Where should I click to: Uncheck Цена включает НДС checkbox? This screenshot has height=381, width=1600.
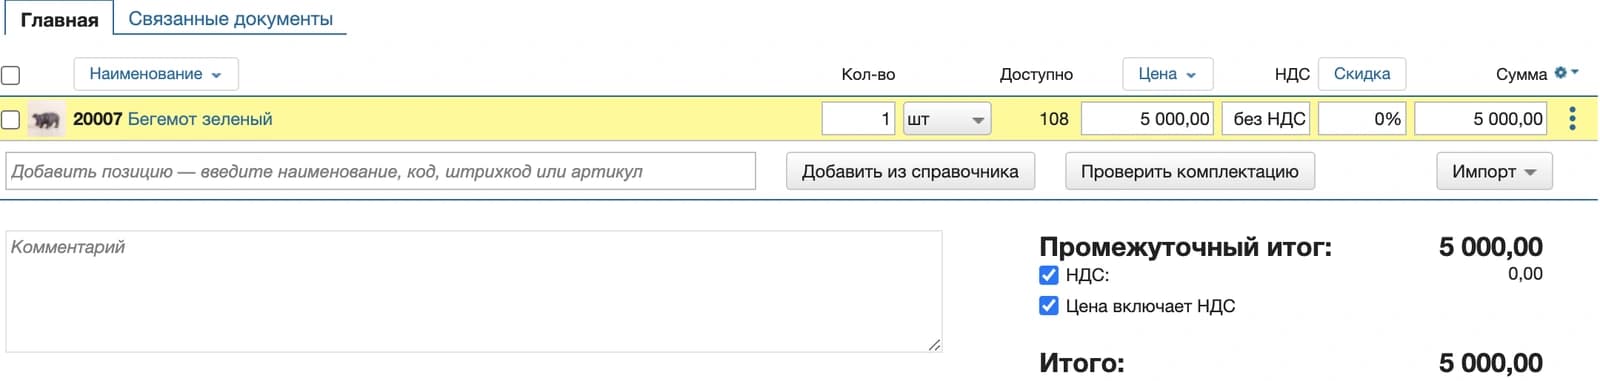pos(1048,306)
